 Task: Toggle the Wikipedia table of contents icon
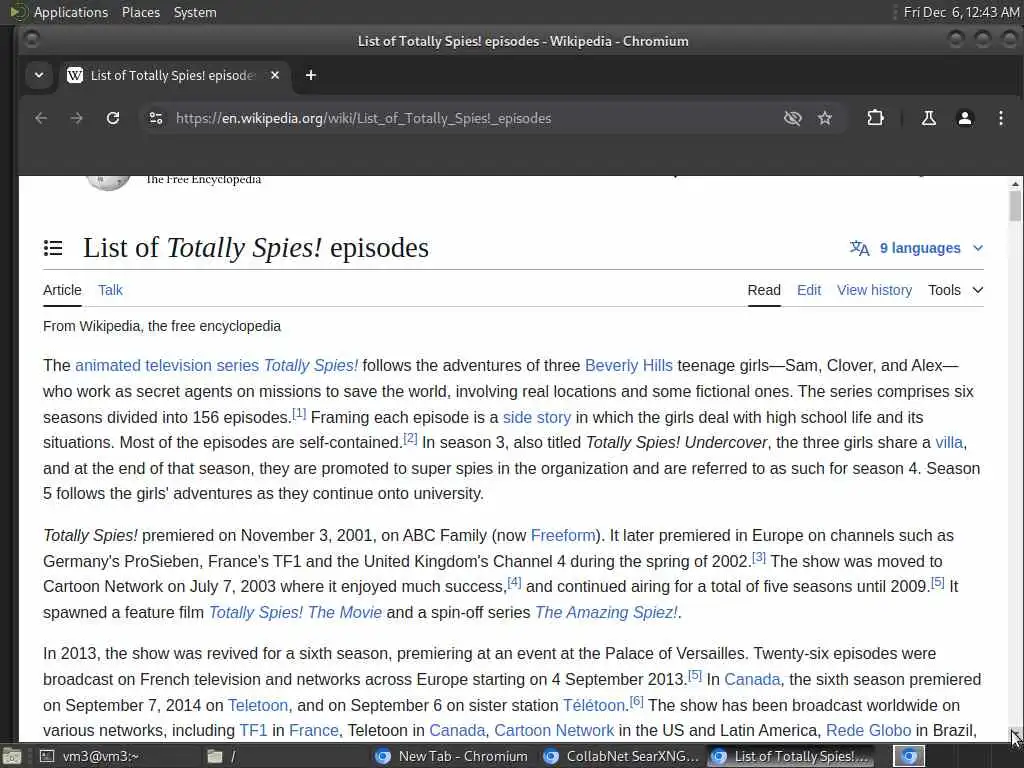(x=53, y=248)
